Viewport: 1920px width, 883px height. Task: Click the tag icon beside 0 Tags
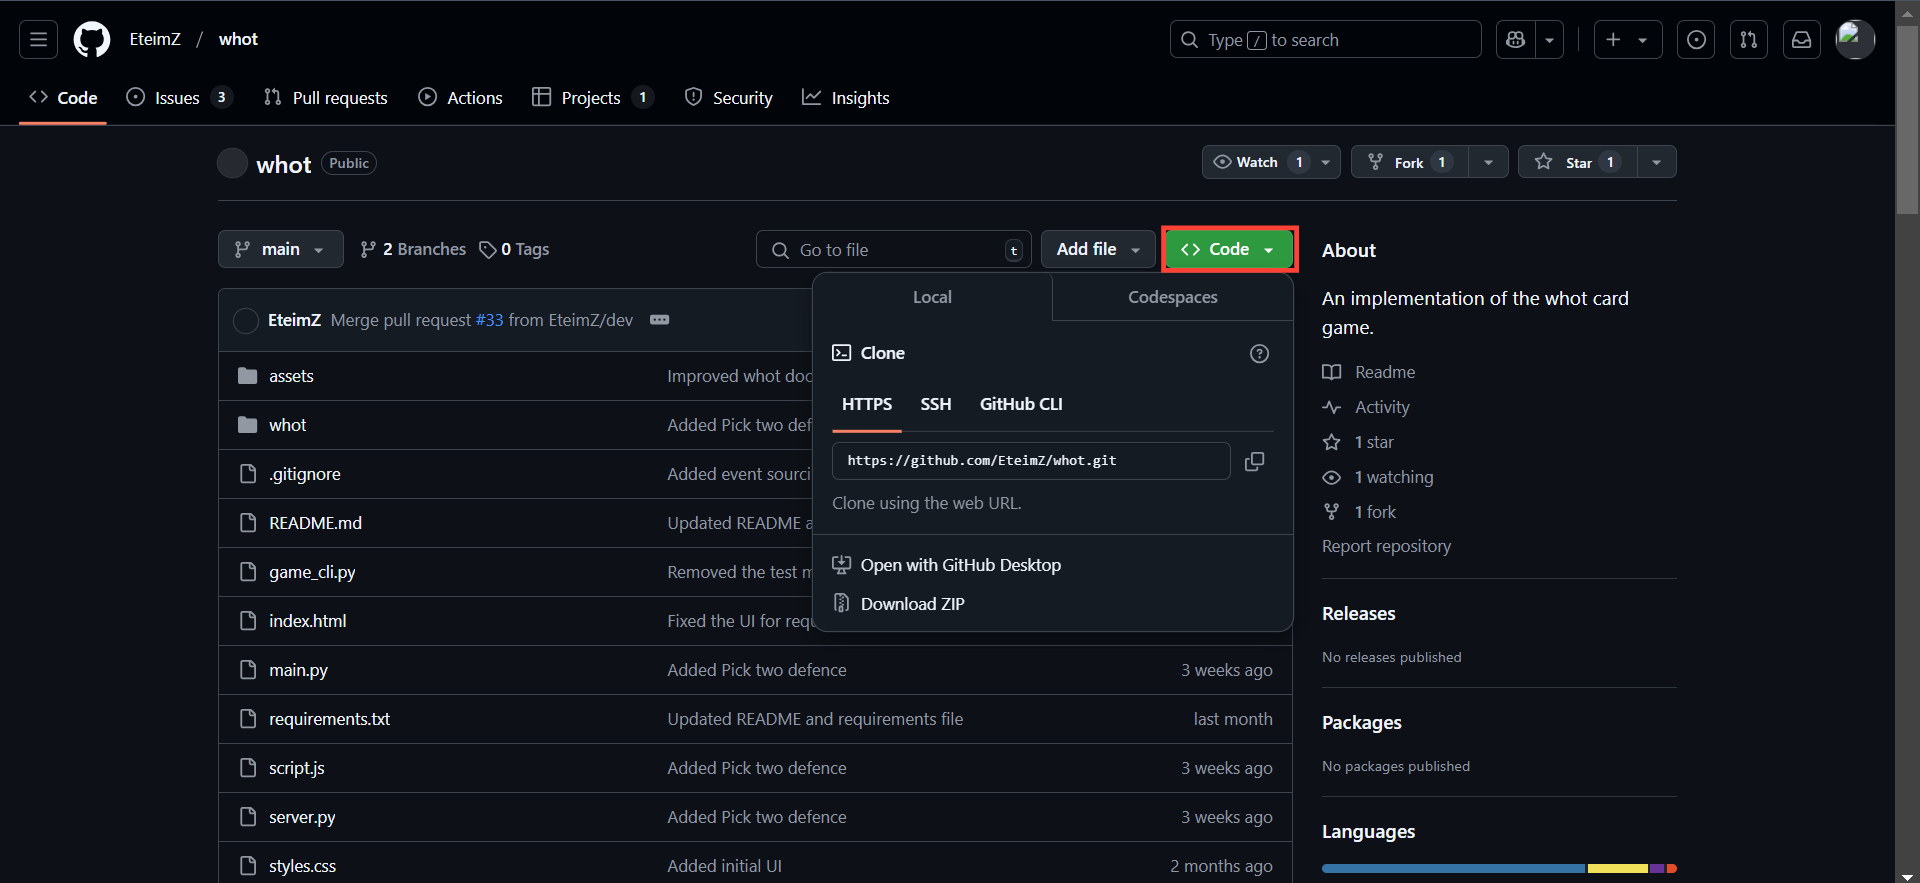pos(488,250)
